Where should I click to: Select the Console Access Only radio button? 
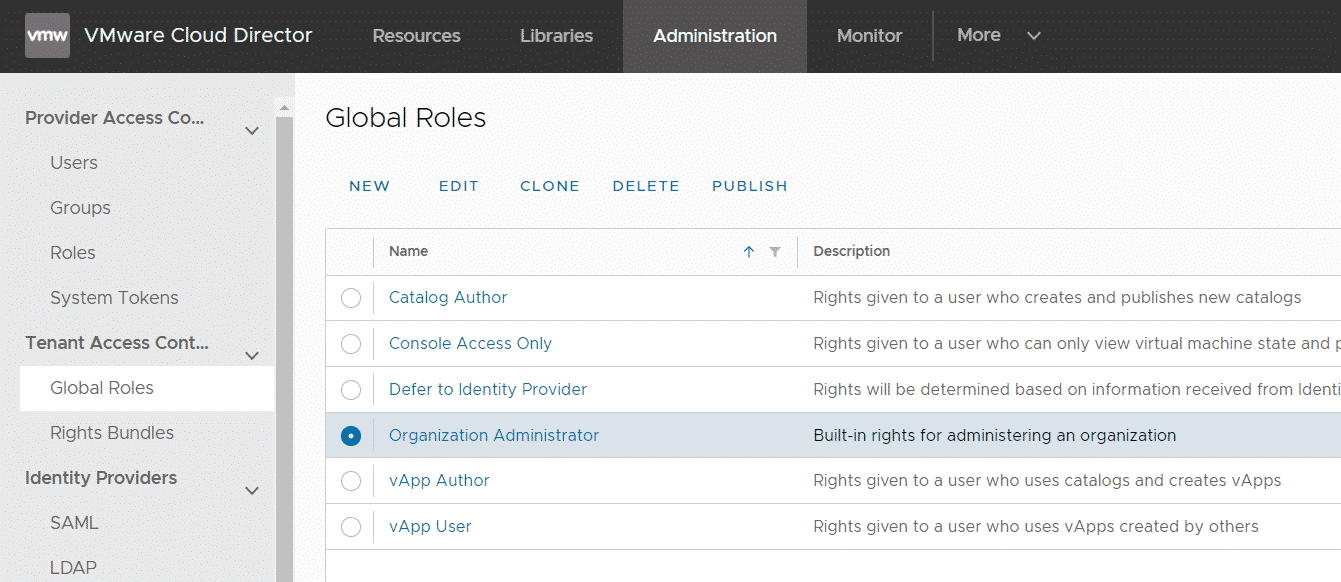351,344
